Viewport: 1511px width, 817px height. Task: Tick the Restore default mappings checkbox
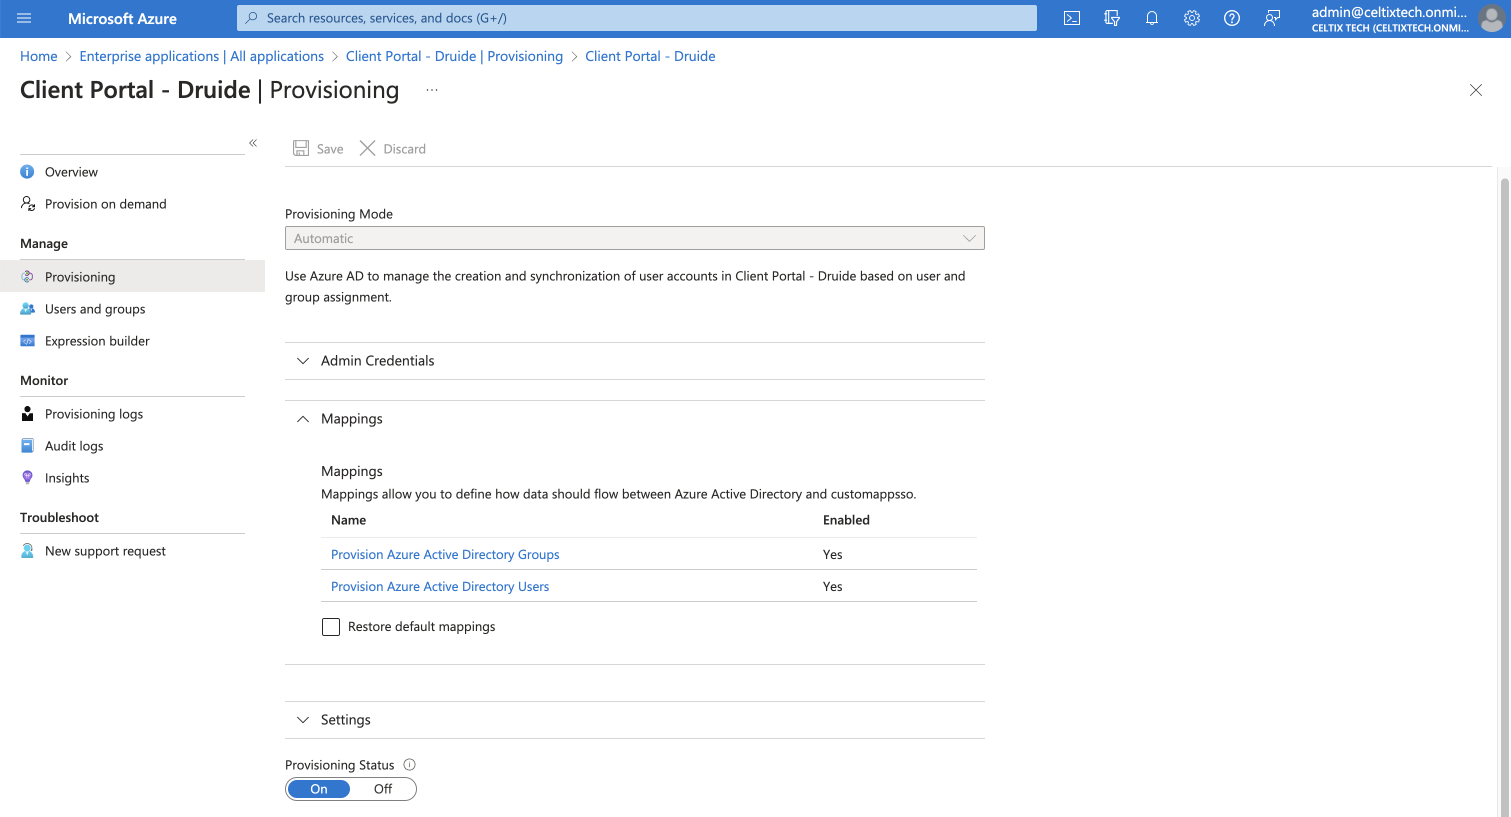331,627
